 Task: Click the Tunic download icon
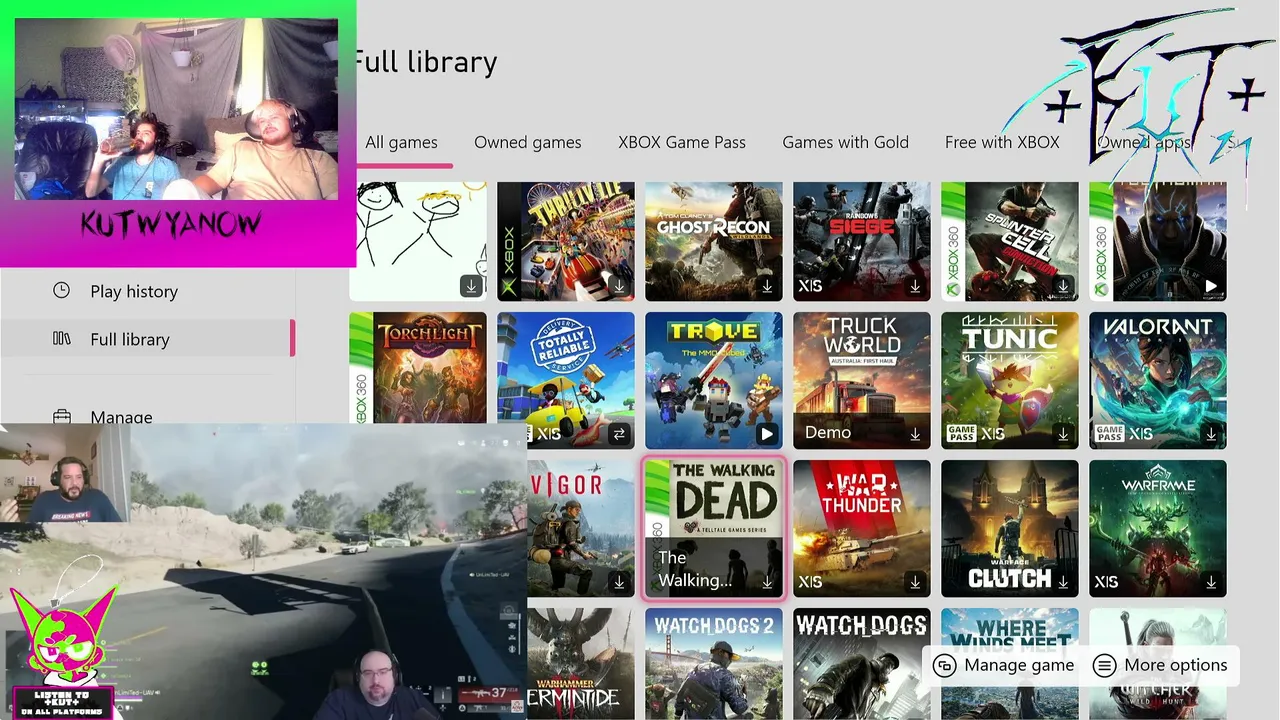pos(1063,434)
